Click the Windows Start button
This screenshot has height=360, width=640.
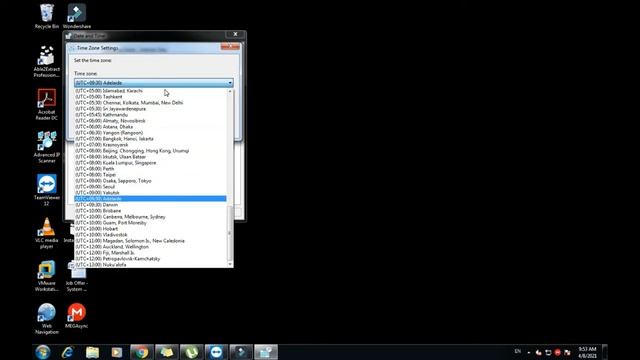(42, 352)
